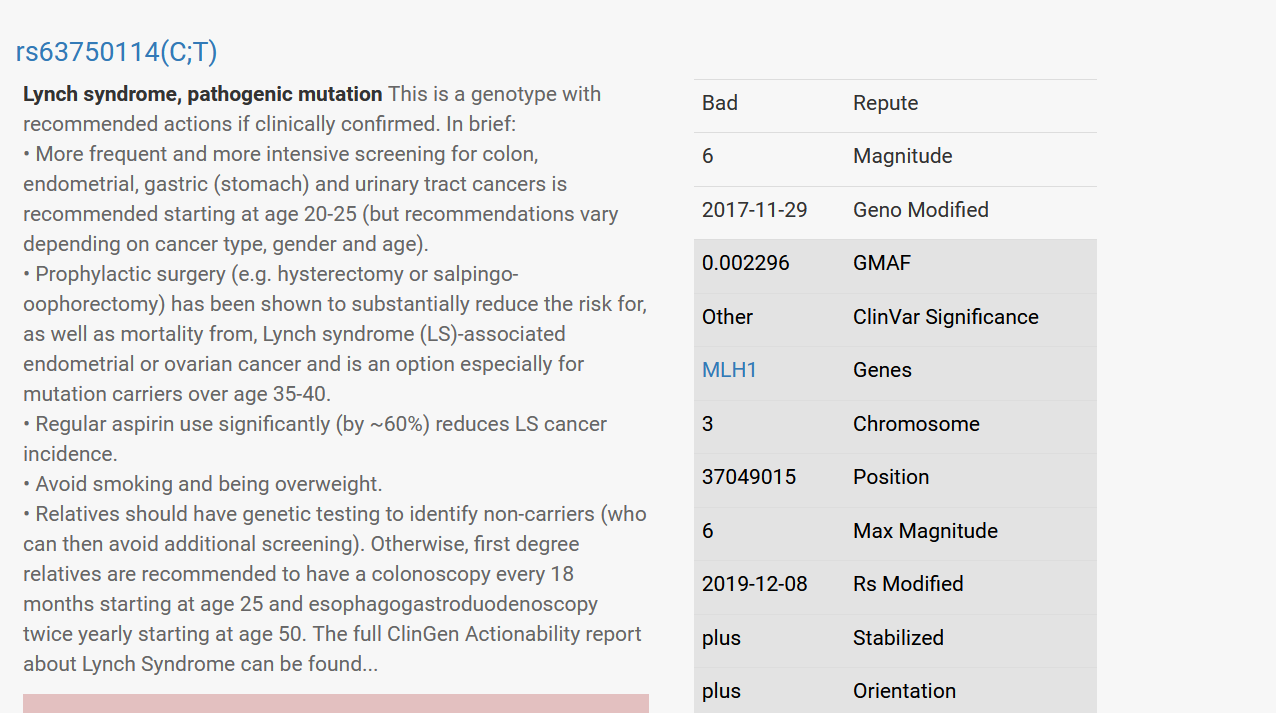Image resolution: width=1276 pixels, height=713 pixels.
Task: Click the Rs Modified date 2019-12-08
Action: [x=755, y=584]
